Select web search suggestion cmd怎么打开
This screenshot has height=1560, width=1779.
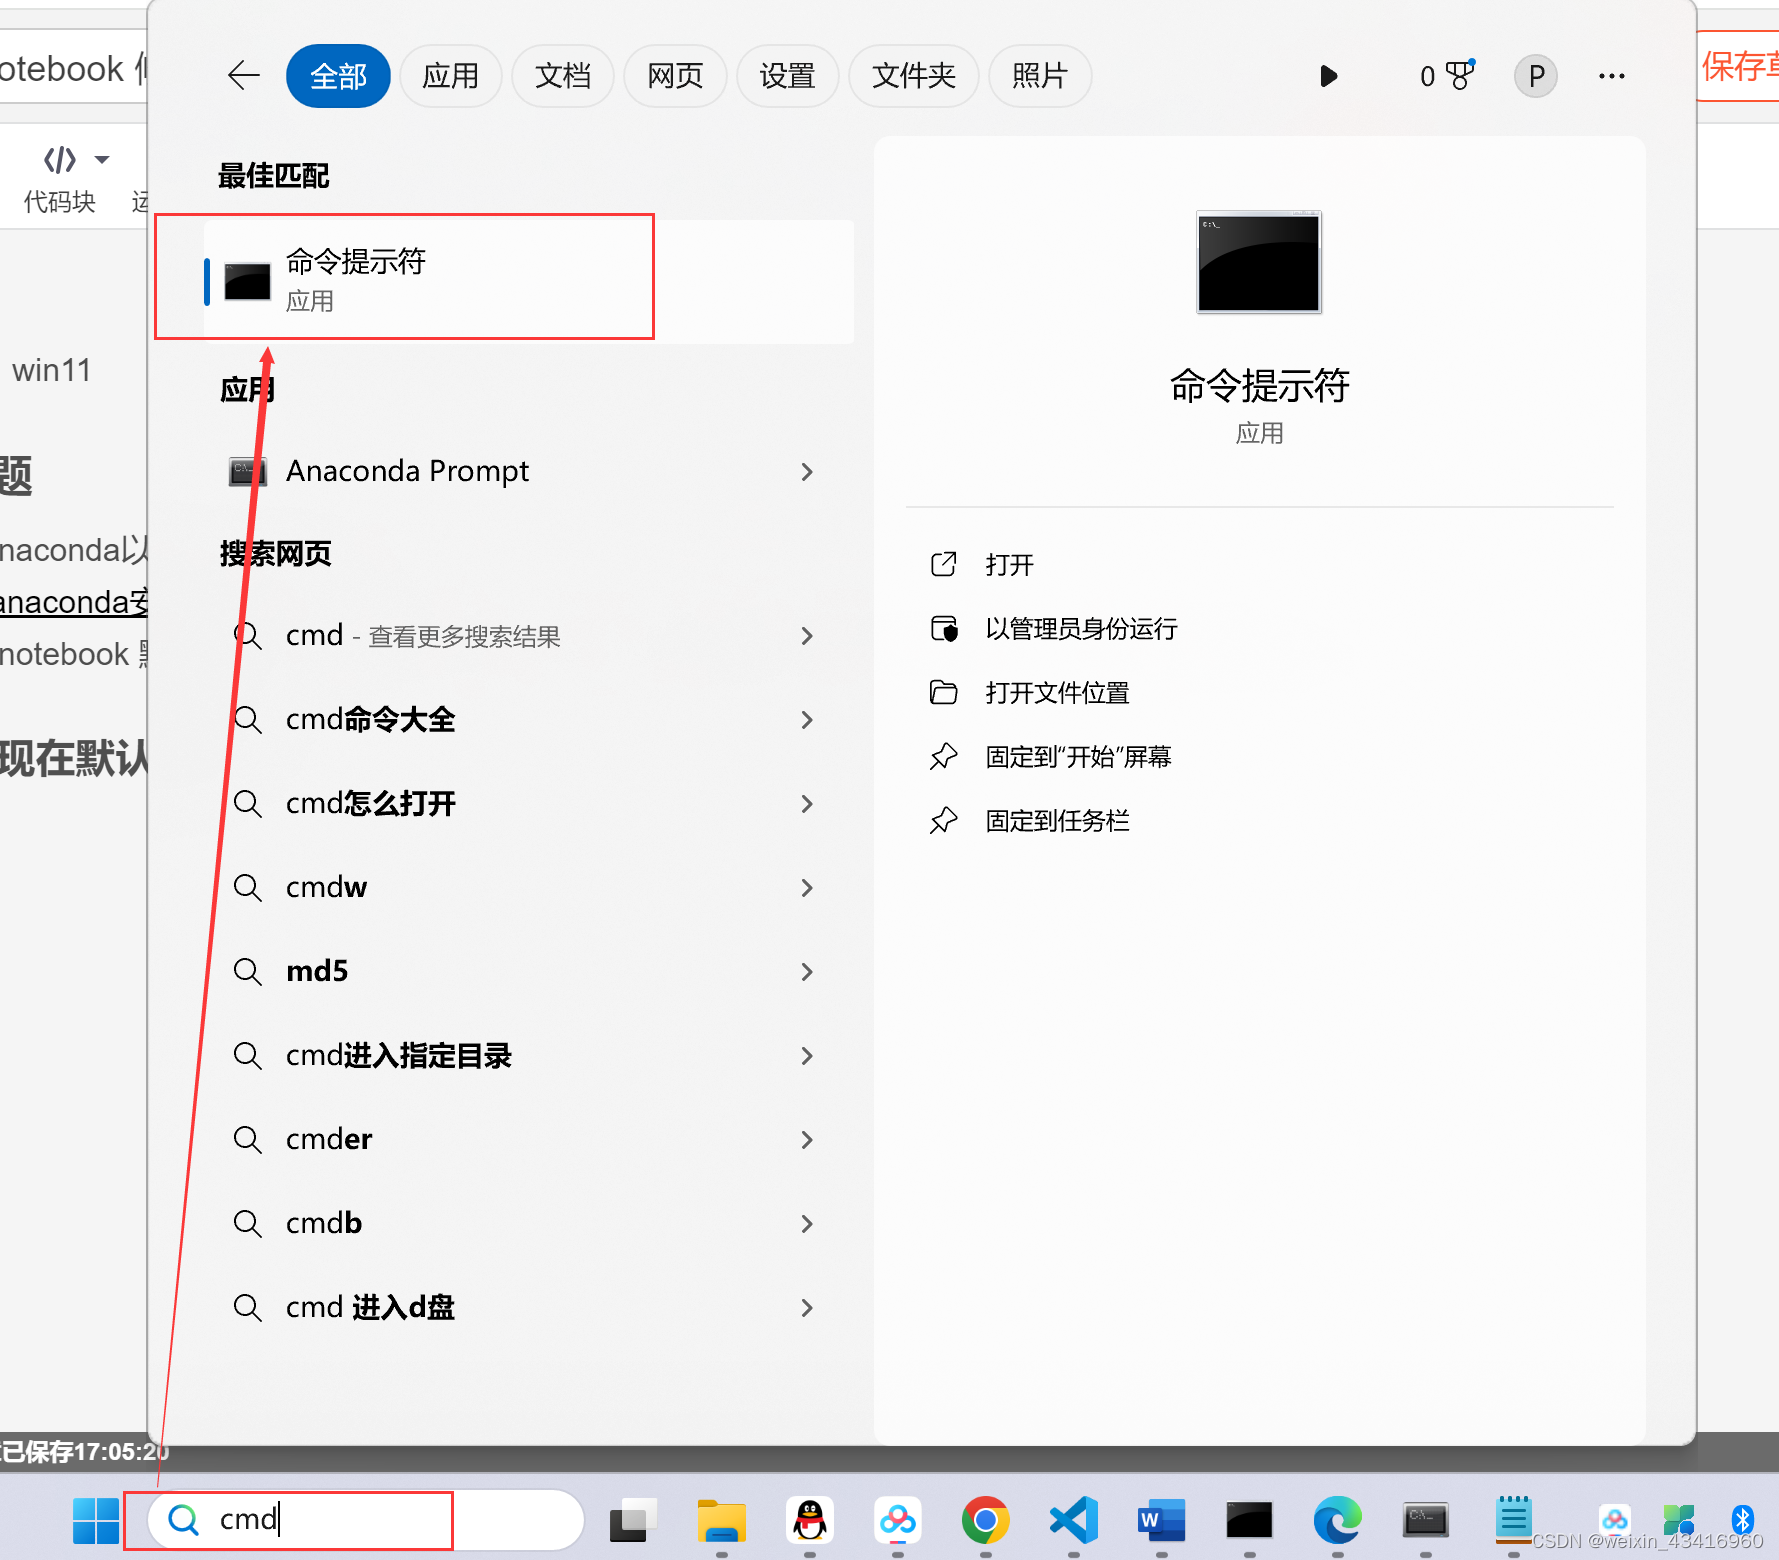click(370, 804)
